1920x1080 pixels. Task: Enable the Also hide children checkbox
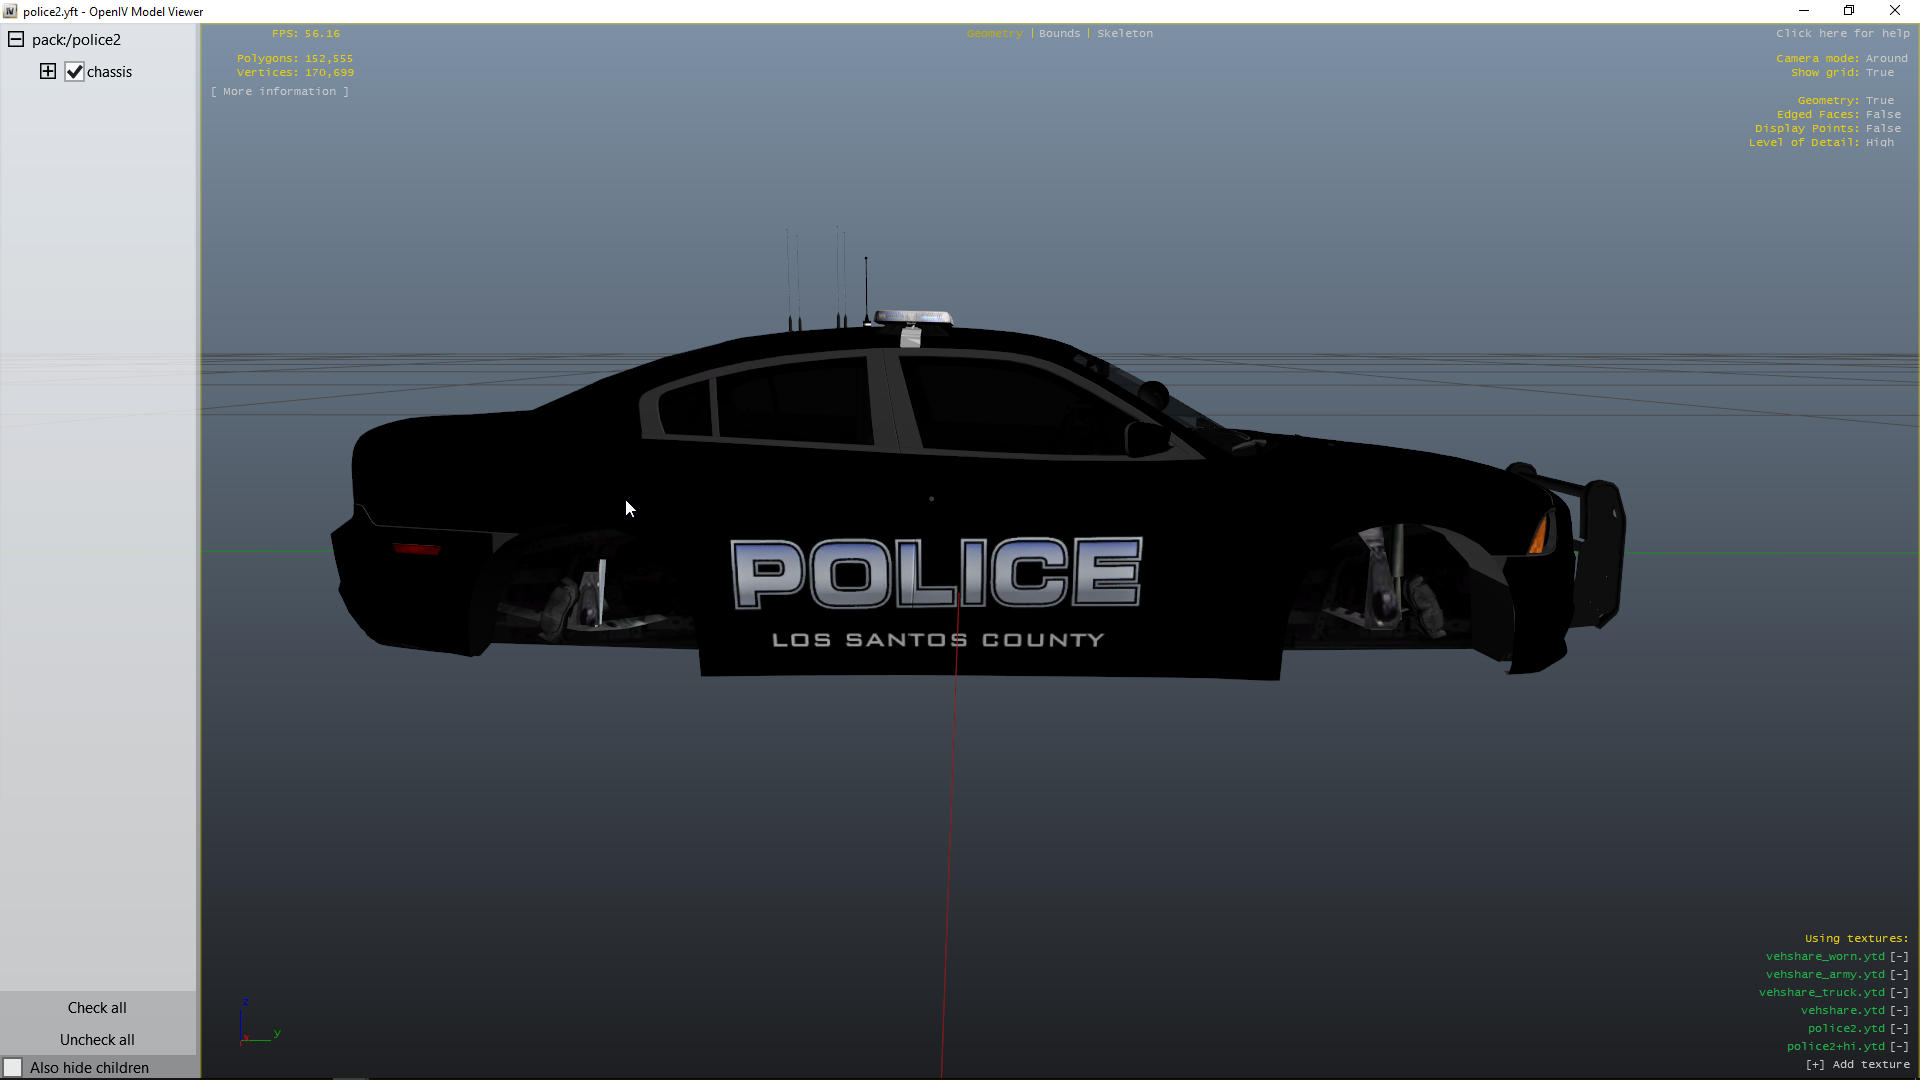pos(13,1067)
